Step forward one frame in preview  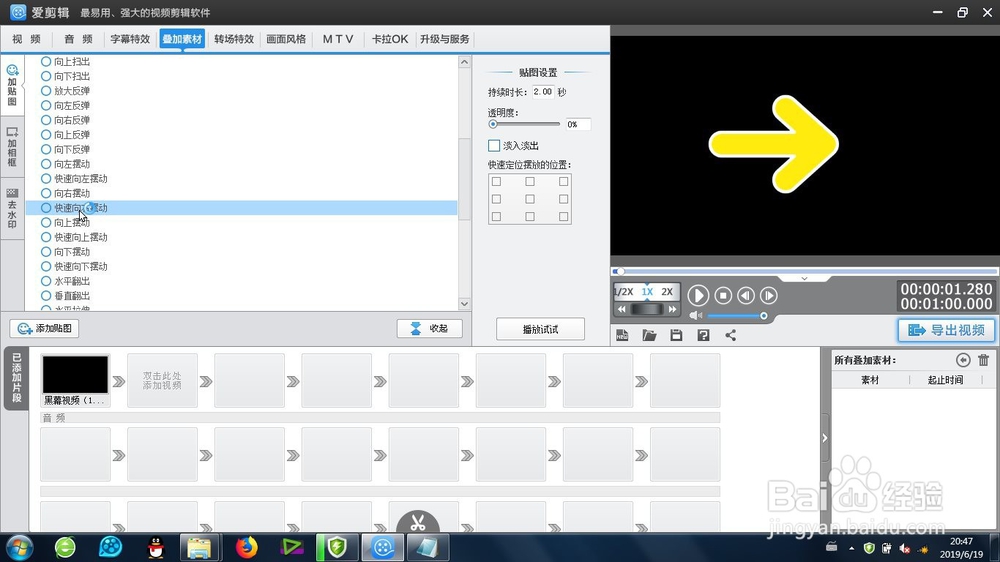tap(768, 295)
